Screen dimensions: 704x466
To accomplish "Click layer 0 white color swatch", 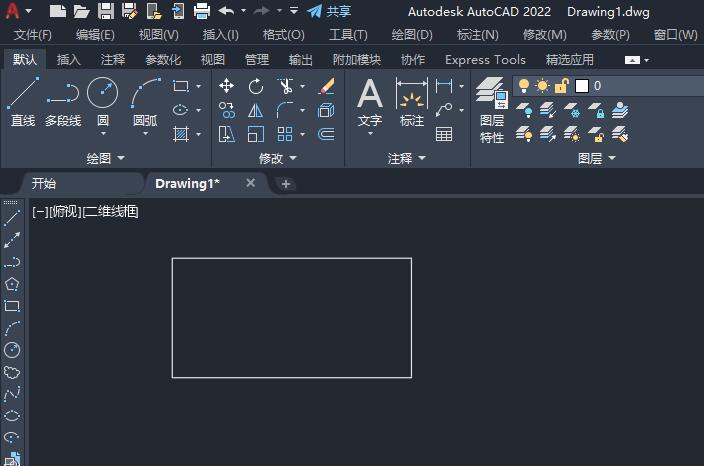I will pos(582,85).
